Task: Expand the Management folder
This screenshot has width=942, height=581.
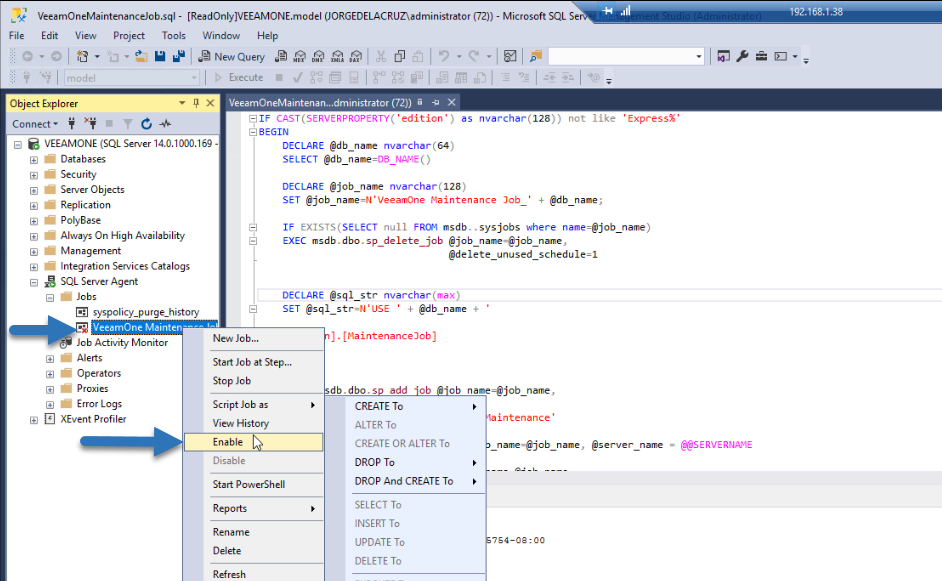Action: [x=34, y=251]
